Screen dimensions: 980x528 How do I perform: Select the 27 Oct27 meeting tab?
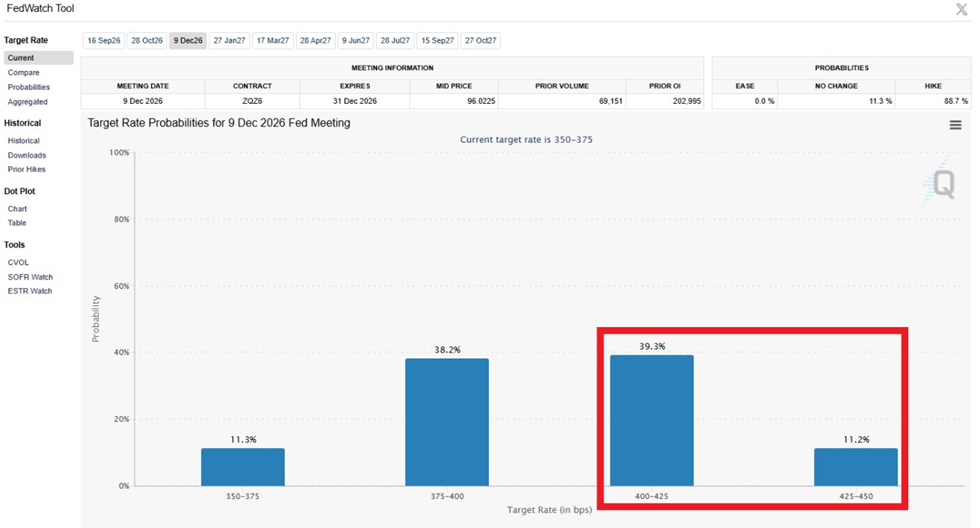pyautogui.click(x=481, y=41)
